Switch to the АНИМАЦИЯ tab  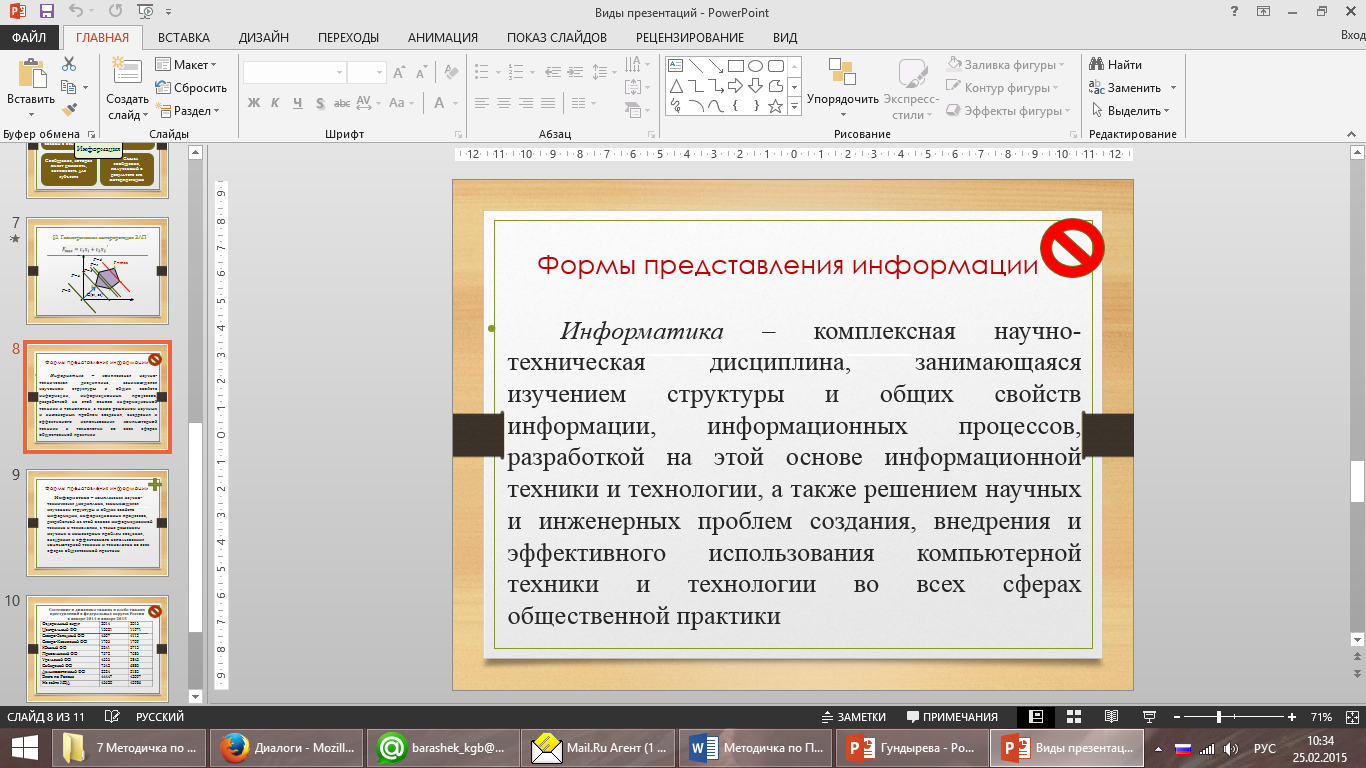click(x=443, y=38)
